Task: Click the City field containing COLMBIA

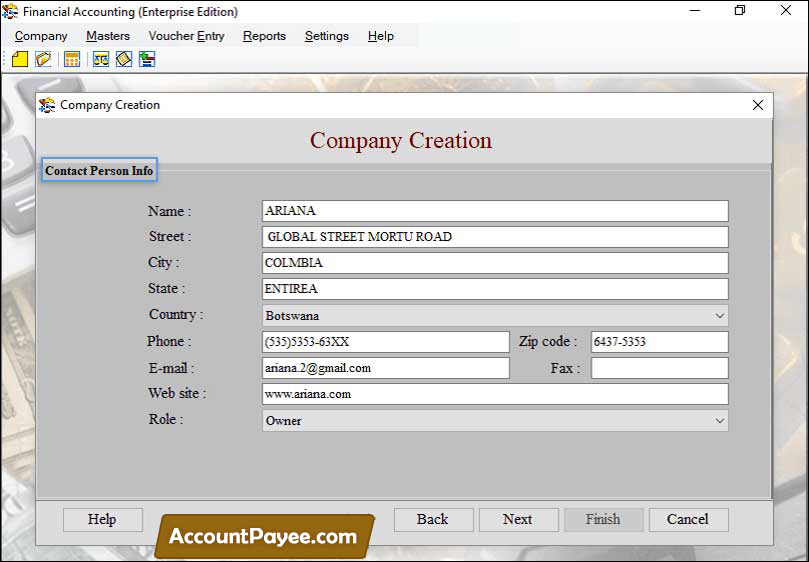Action: [x=495, y=263]
